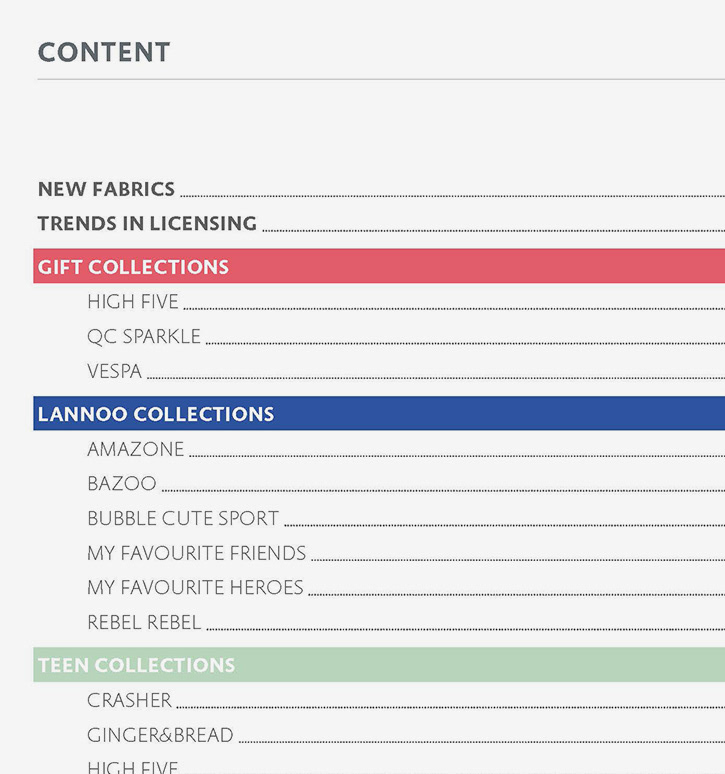Open HIGH FIVE under Teen Collections
This screenshot has width=725, height=774.
tap(133, 768)
